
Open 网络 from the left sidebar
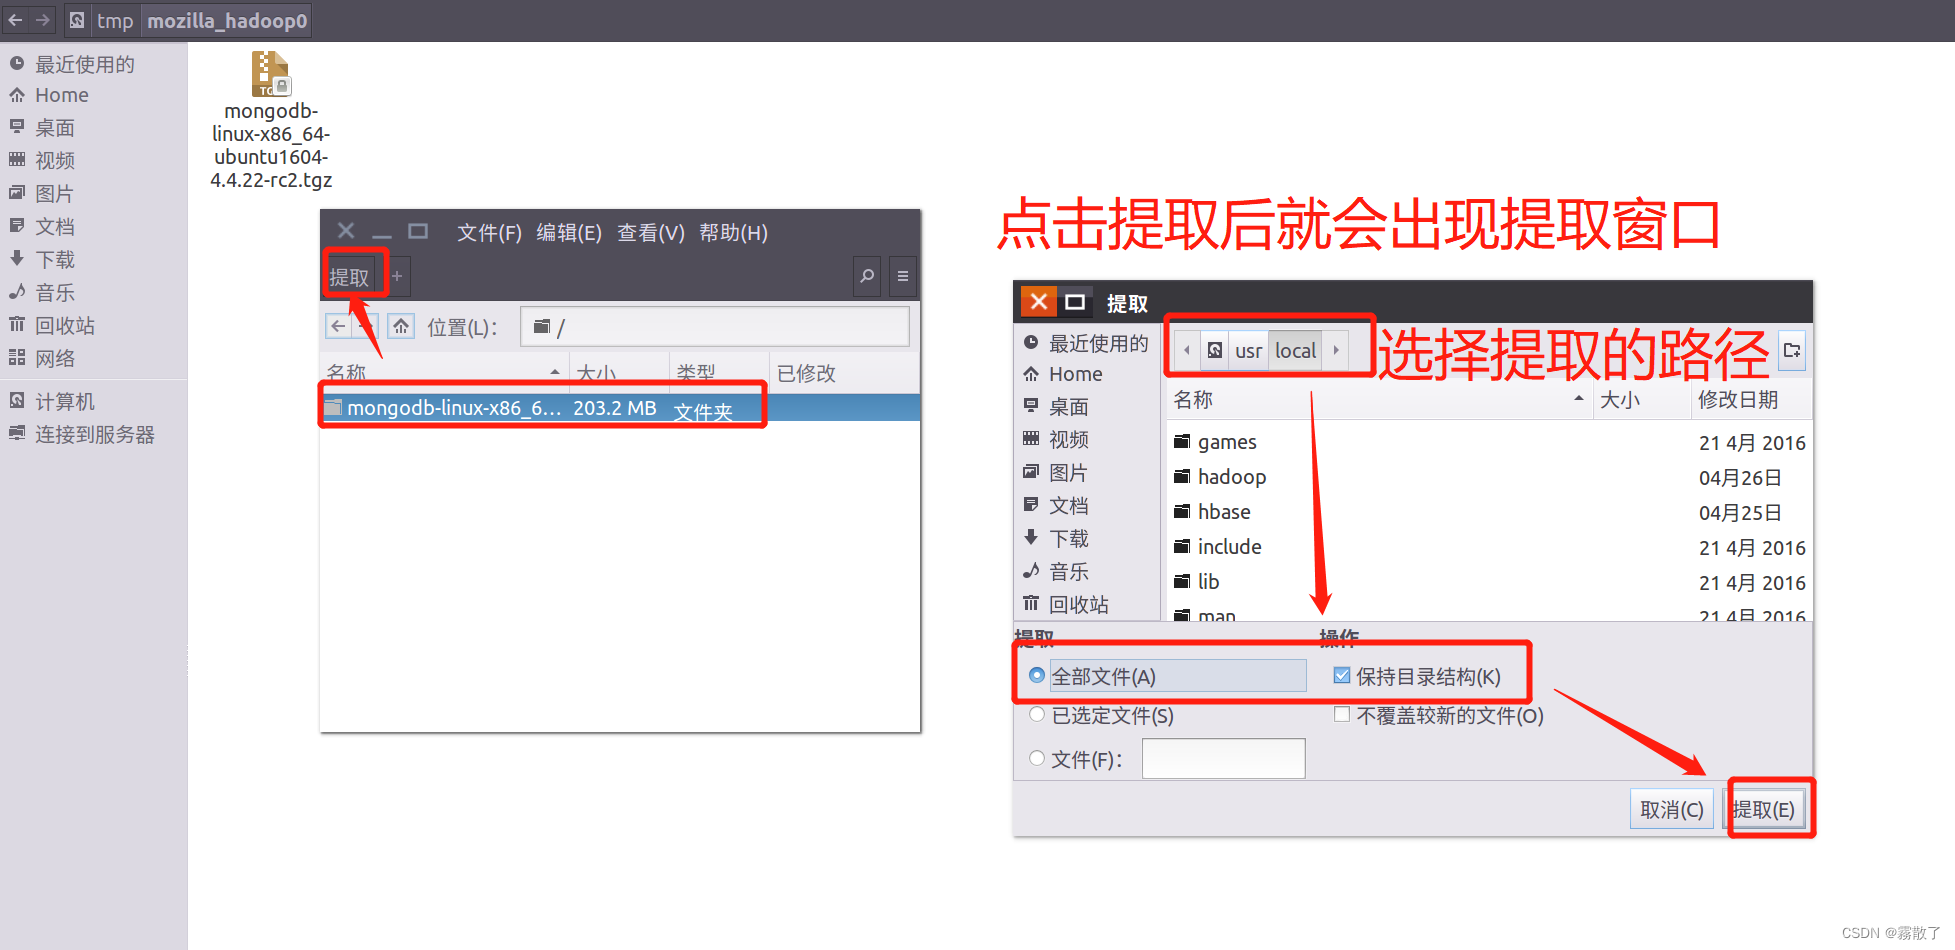coord(55,358)
